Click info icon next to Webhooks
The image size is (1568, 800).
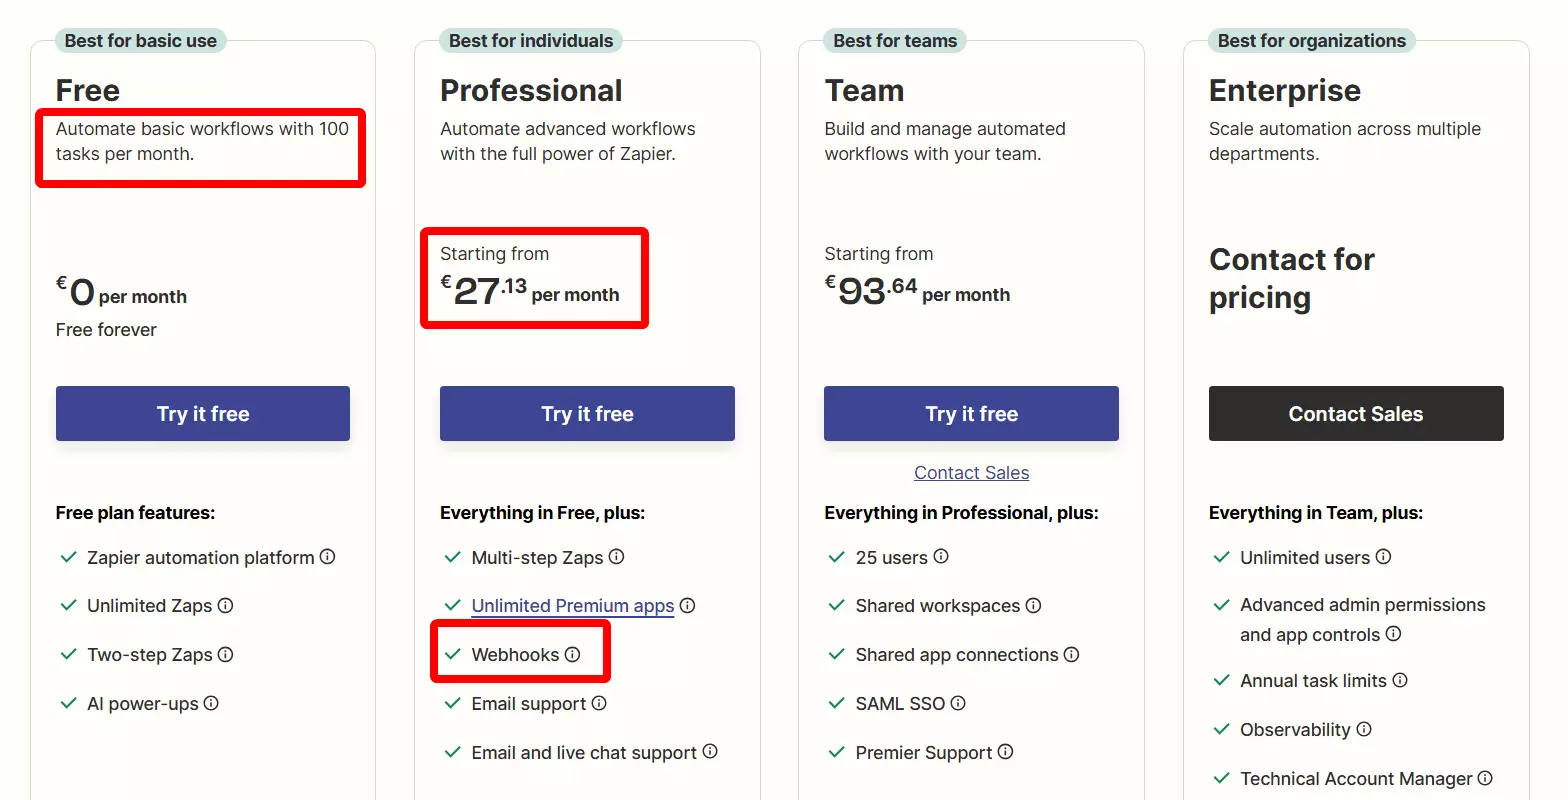(572, 654)
